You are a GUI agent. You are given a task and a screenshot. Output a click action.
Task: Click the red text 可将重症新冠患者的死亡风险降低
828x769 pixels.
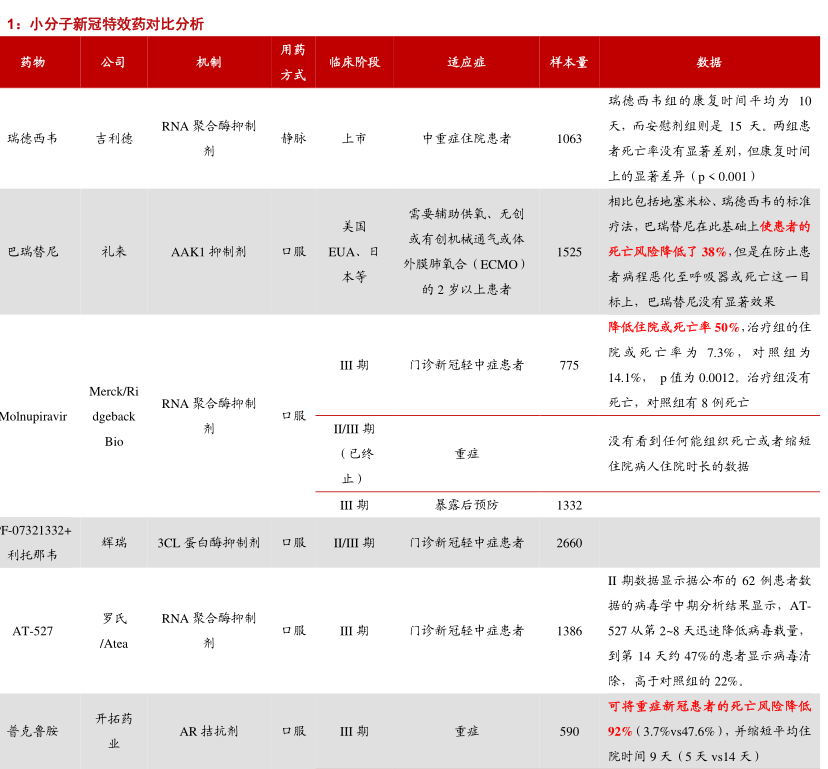[x=709, y=706]
